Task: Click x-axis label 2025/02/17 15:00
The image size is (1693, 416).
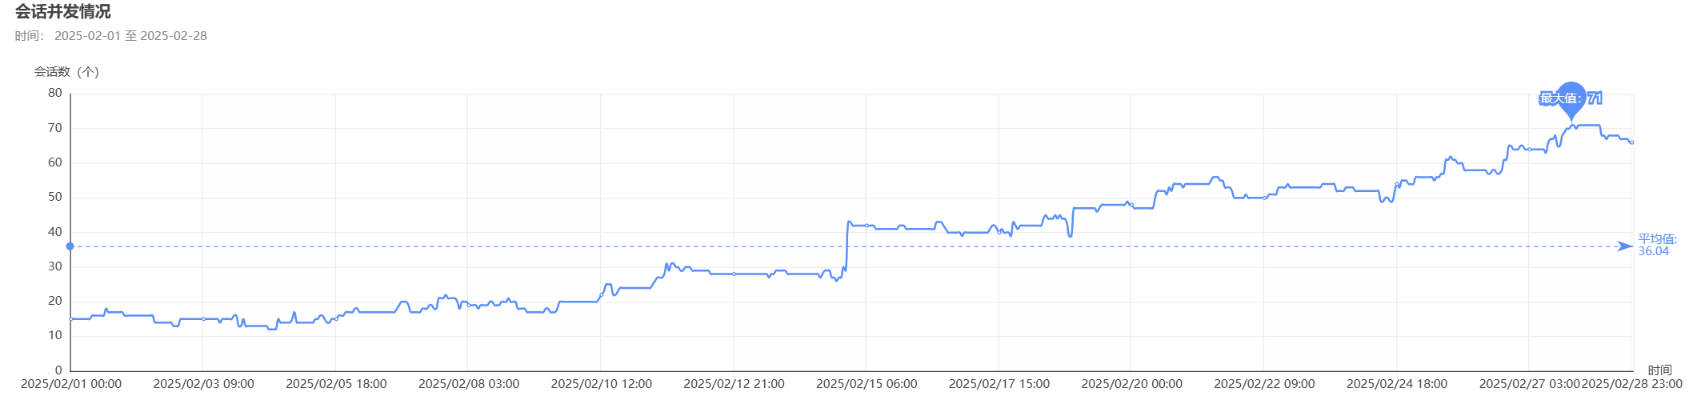Action: click(x=999, y=384)
